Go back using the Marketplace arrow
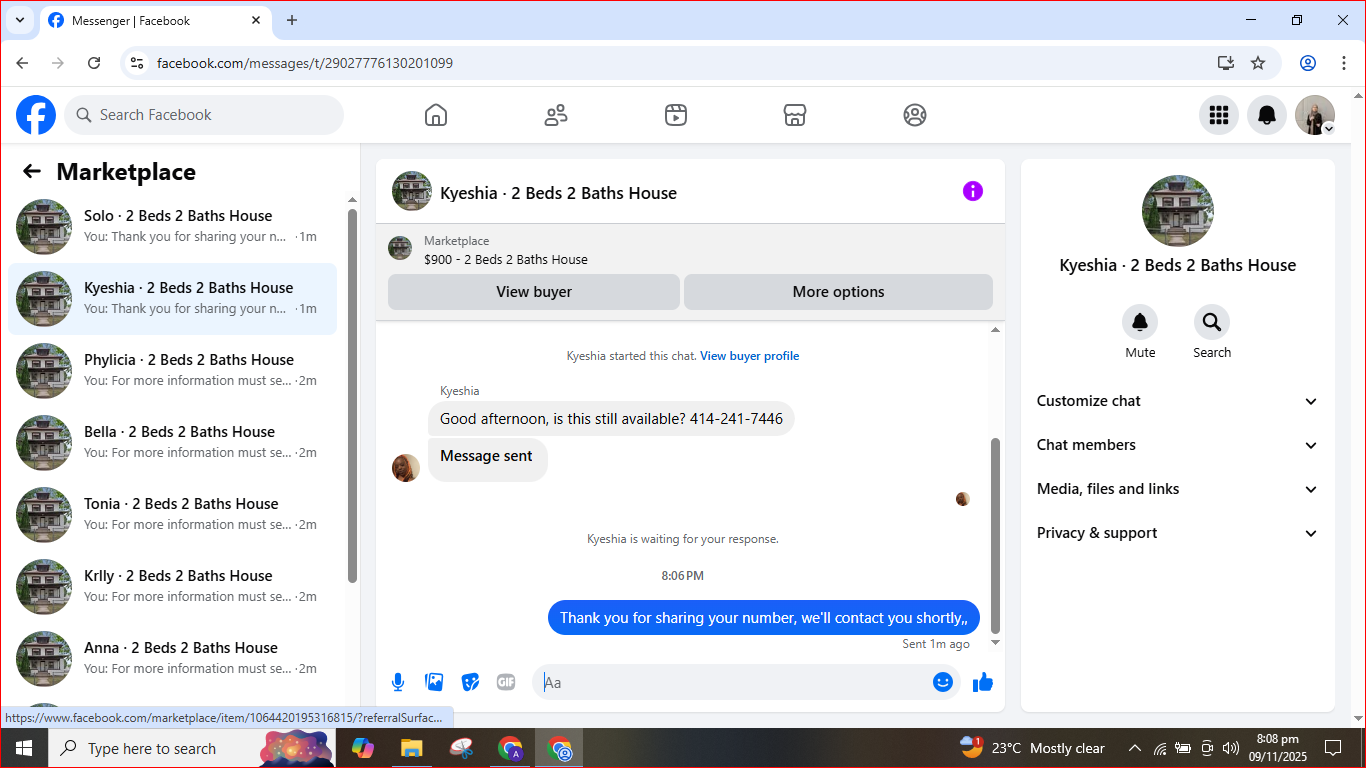The image size is (1366, 768). pyautogui.click(x=32, y=172)
